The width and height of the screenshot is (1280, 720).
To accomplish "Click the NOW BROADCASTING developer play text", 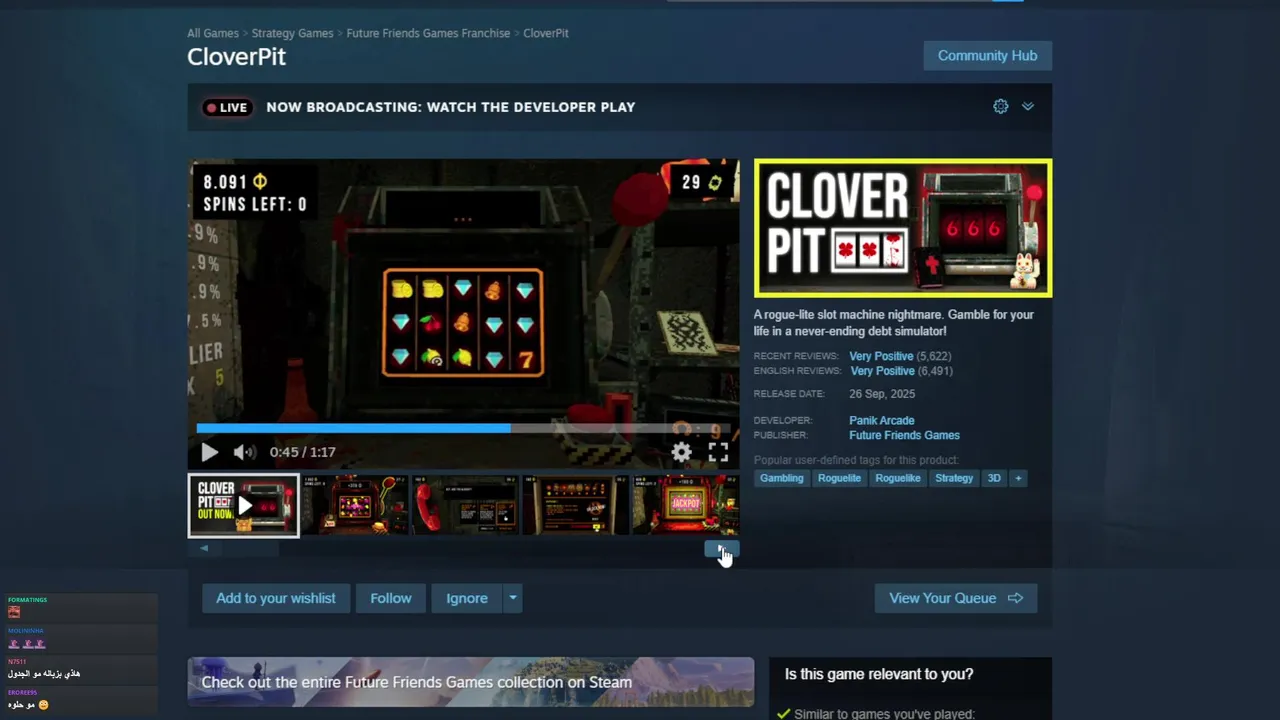I will click(450, 107).
